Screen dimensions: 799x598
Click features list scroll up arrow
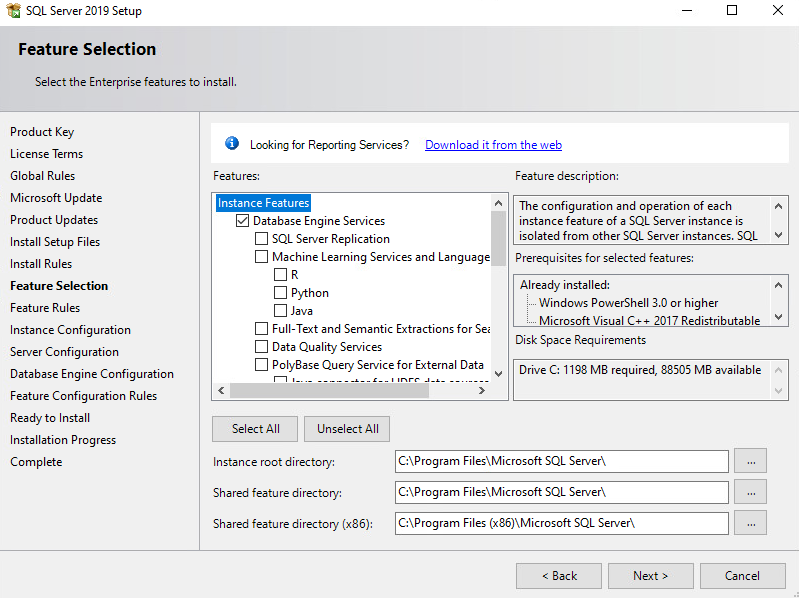498,203
